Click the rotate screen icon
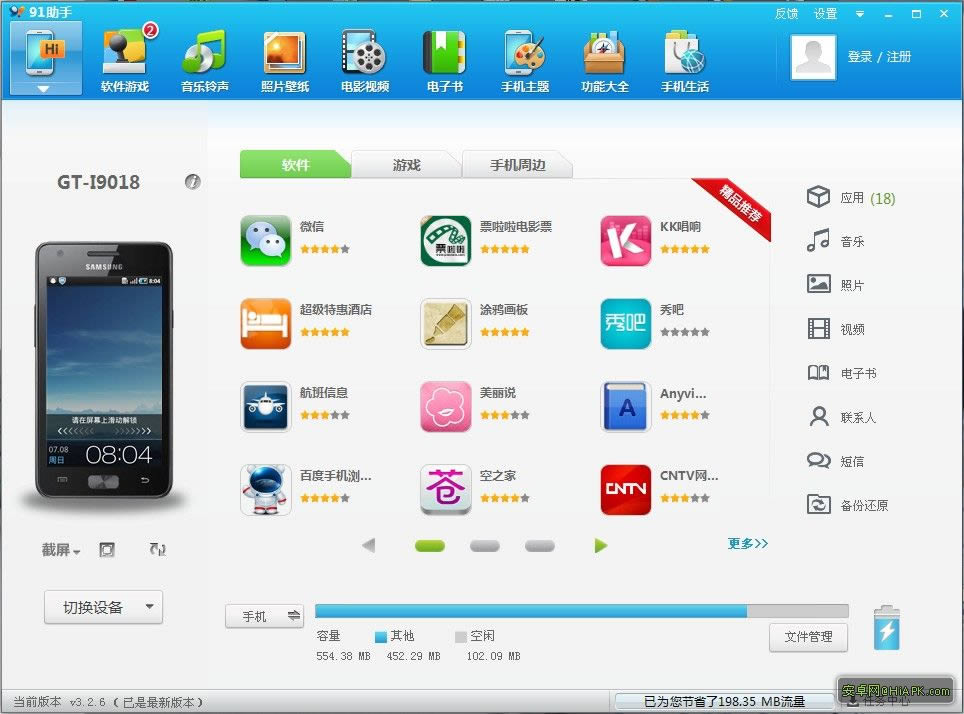Viewport: 964px width, 714px height. [157, 549]
